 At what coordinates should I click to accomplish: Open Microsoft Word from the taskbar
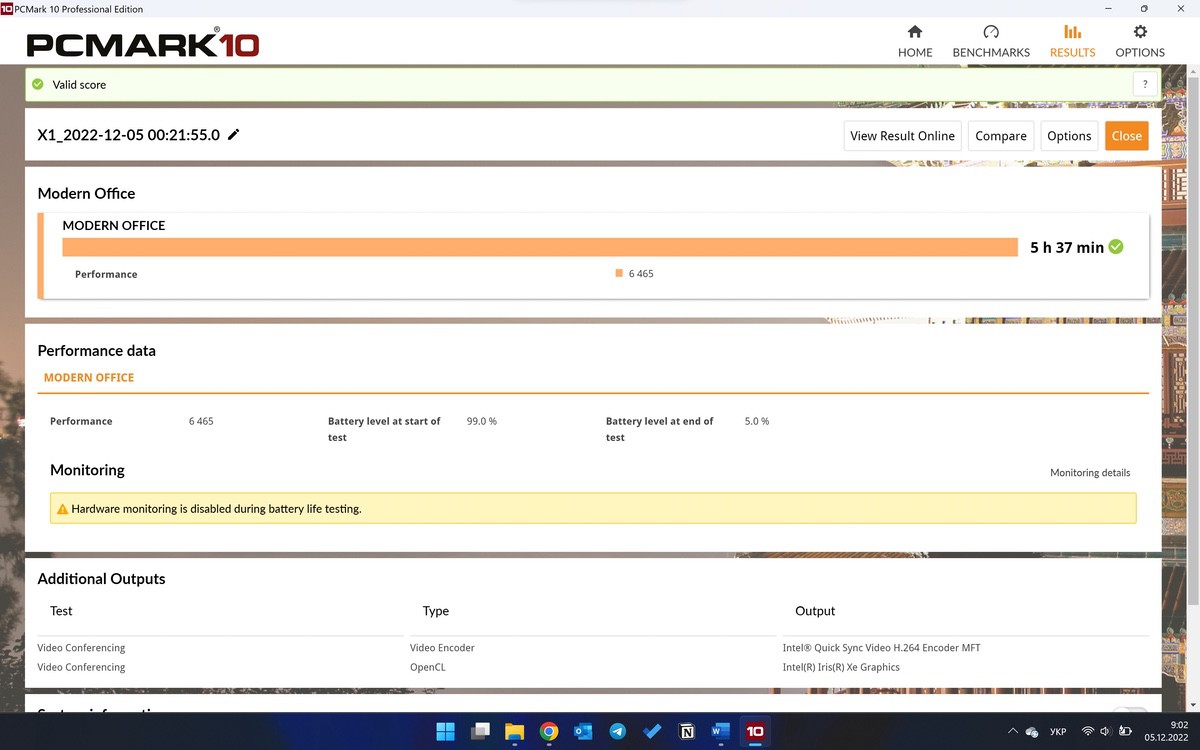[x=721, y=731]
